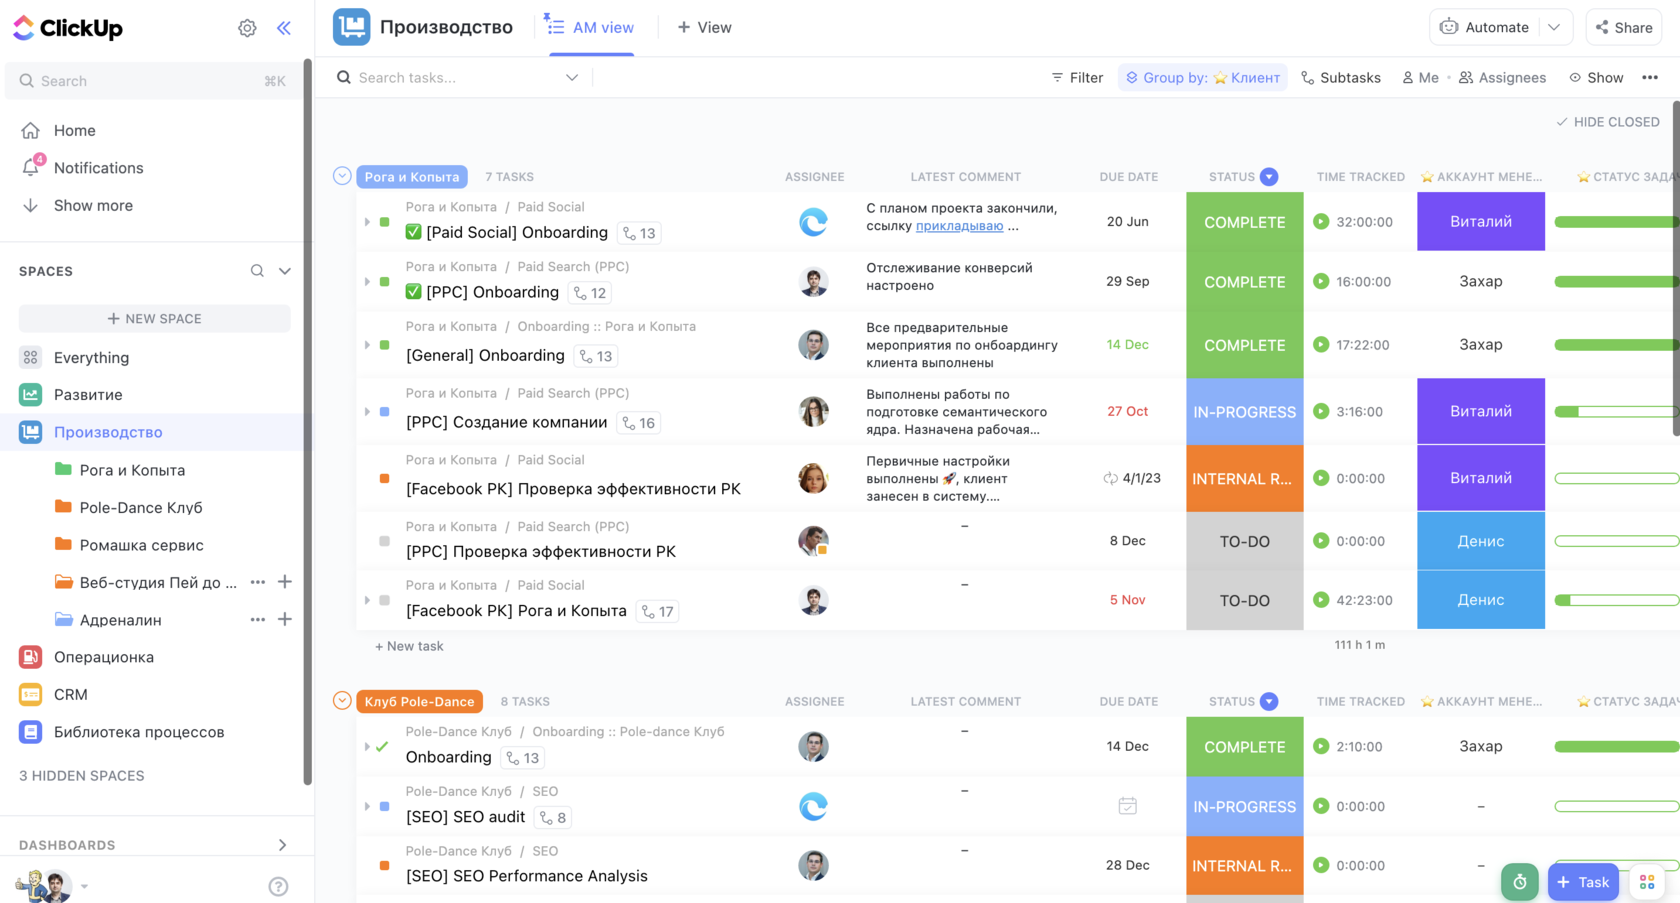Set due date for [SEO] SEO audit

click(1128, 806)
